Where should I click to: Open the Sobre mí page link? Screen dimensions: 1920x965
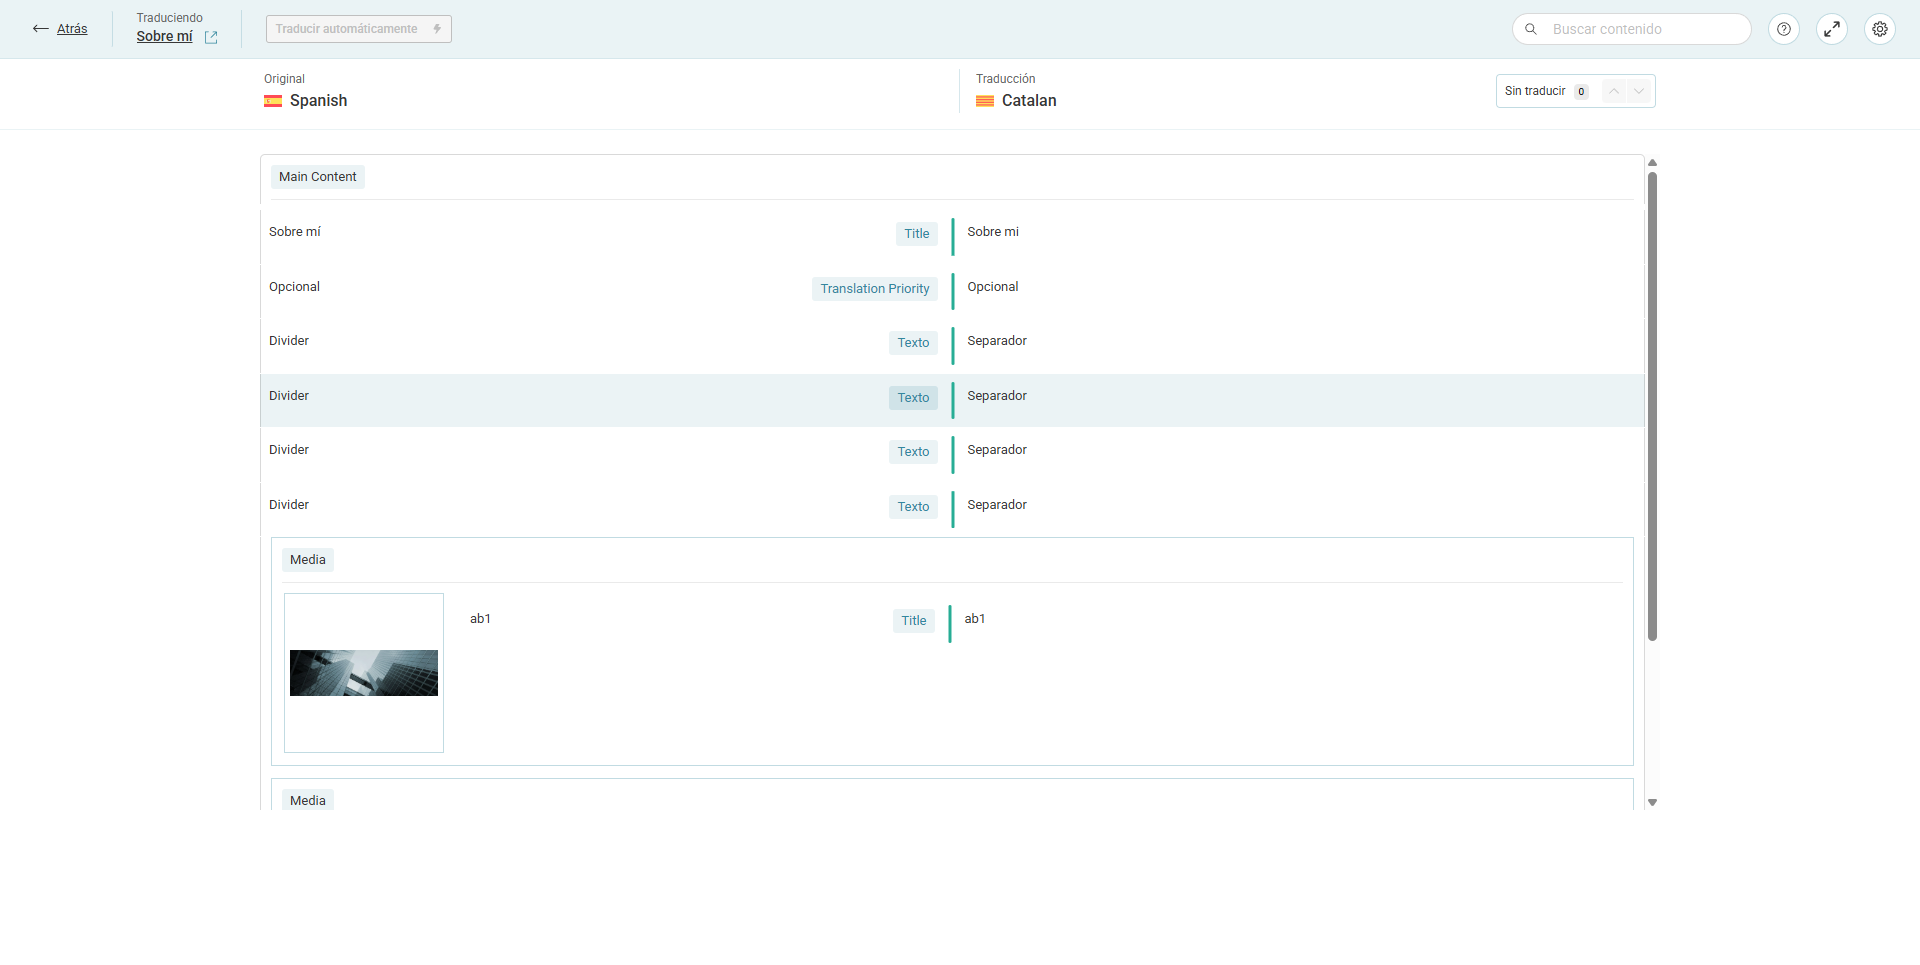(x=164, y=36)
